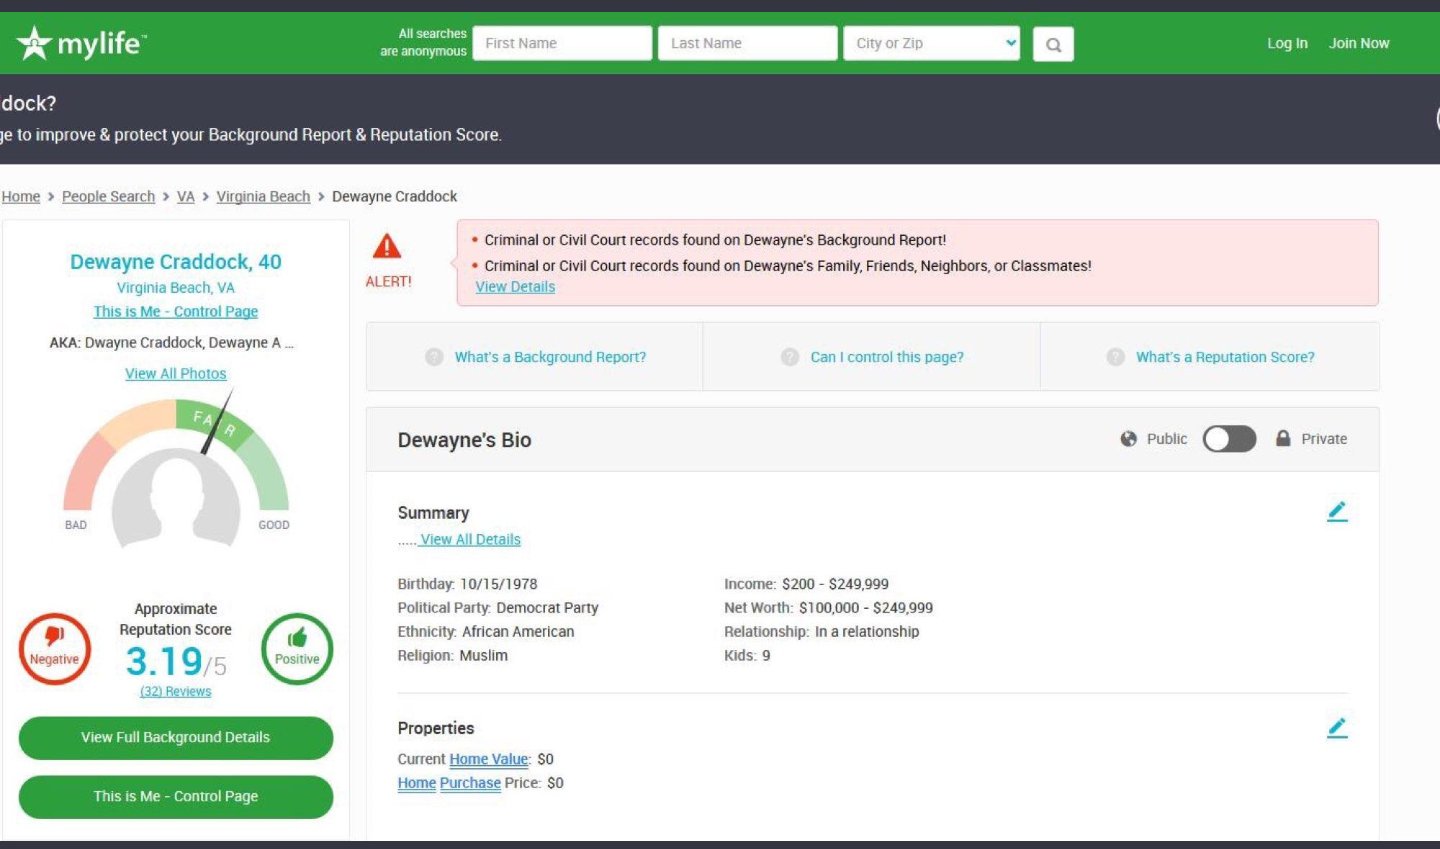1440x849 pixels.
Task: Click the Purchase link in Properties
Action: point(470,783)
